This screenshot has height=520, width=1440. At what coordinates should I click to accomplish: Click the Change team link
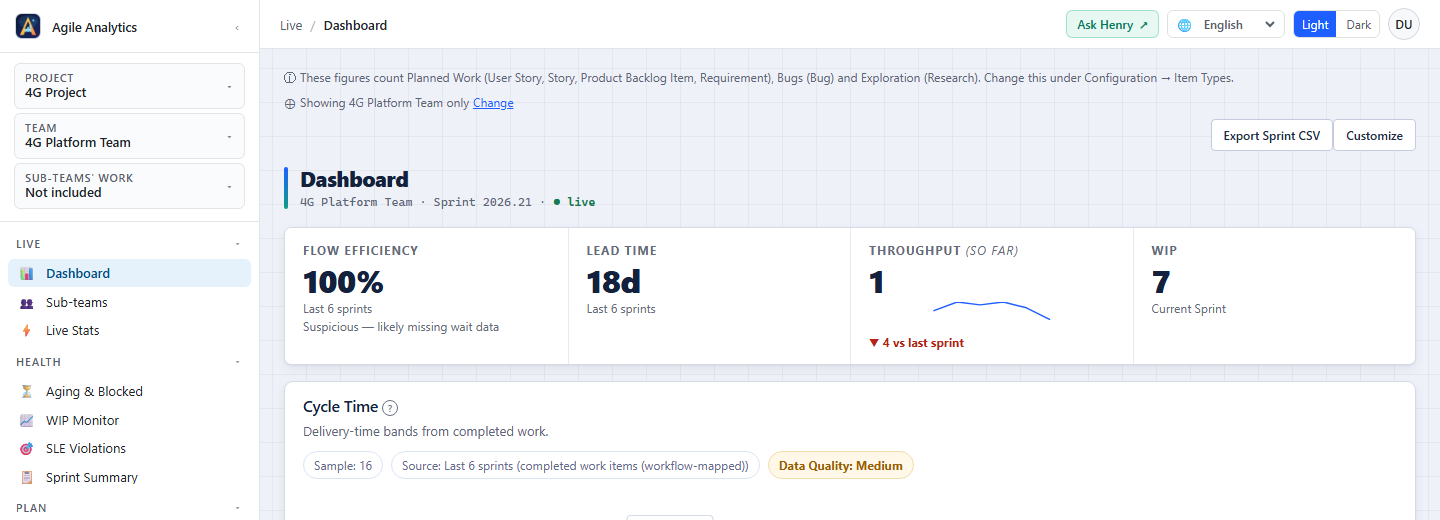[x=493, y=103]
